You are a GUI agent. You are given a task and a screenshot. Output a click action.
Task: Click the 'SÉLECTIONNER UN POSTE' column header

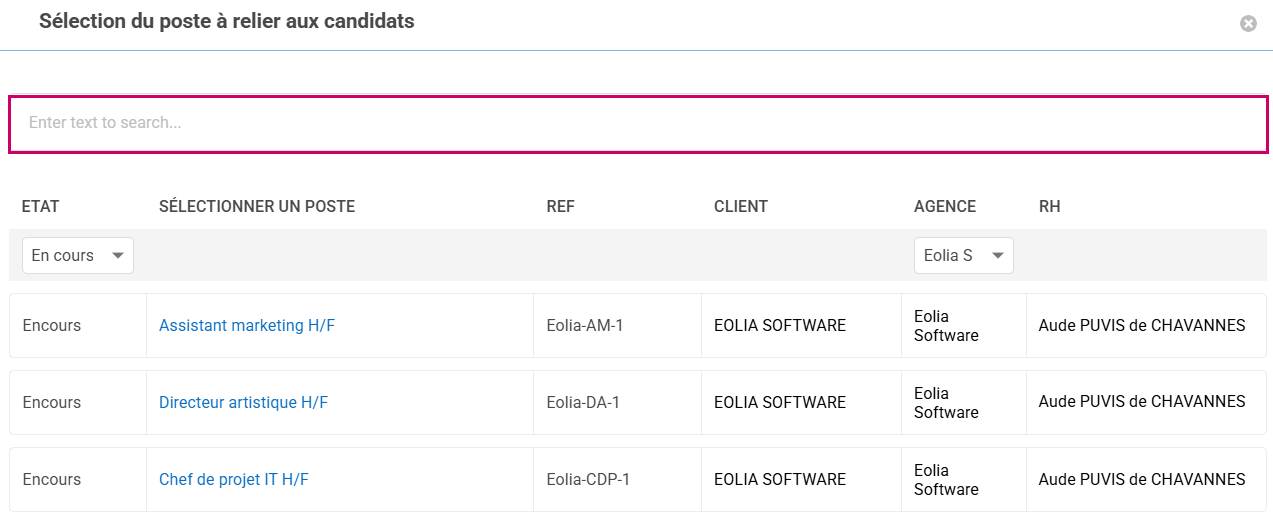(x=257, y=207)
